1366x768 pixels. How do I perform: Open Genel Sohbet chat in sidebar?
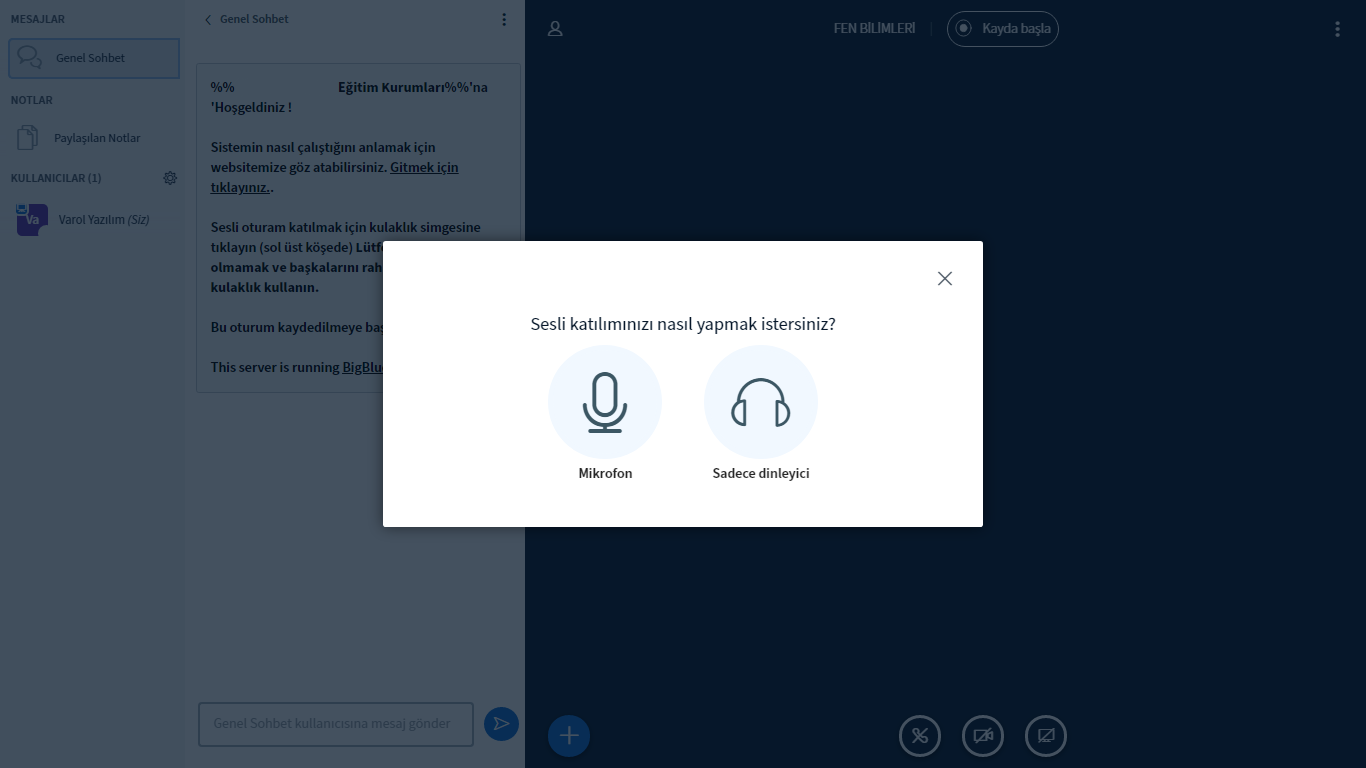94,58
